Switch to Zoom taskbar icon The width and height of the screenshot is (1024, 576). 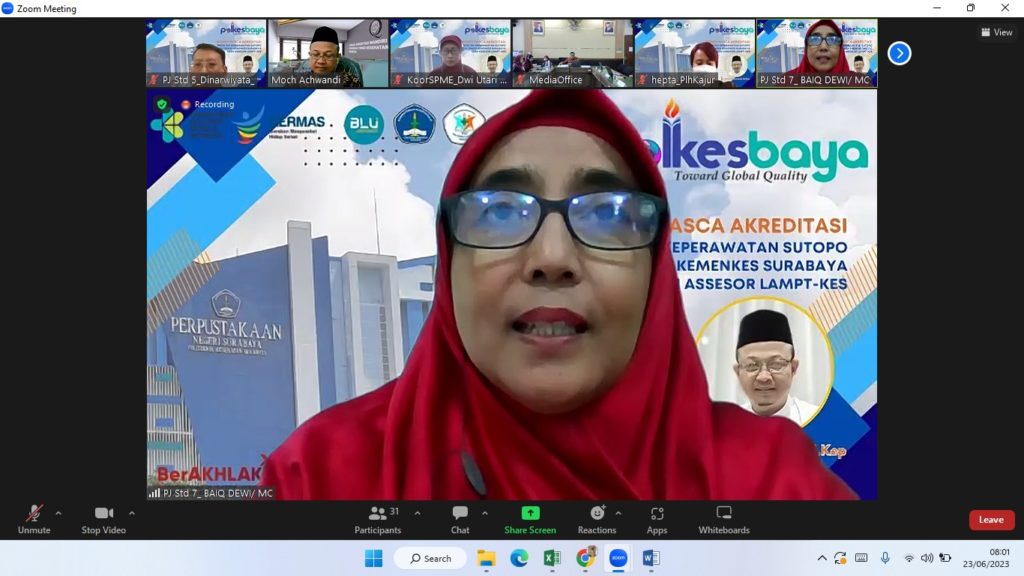pyautogui.click(x=618, y=558)
